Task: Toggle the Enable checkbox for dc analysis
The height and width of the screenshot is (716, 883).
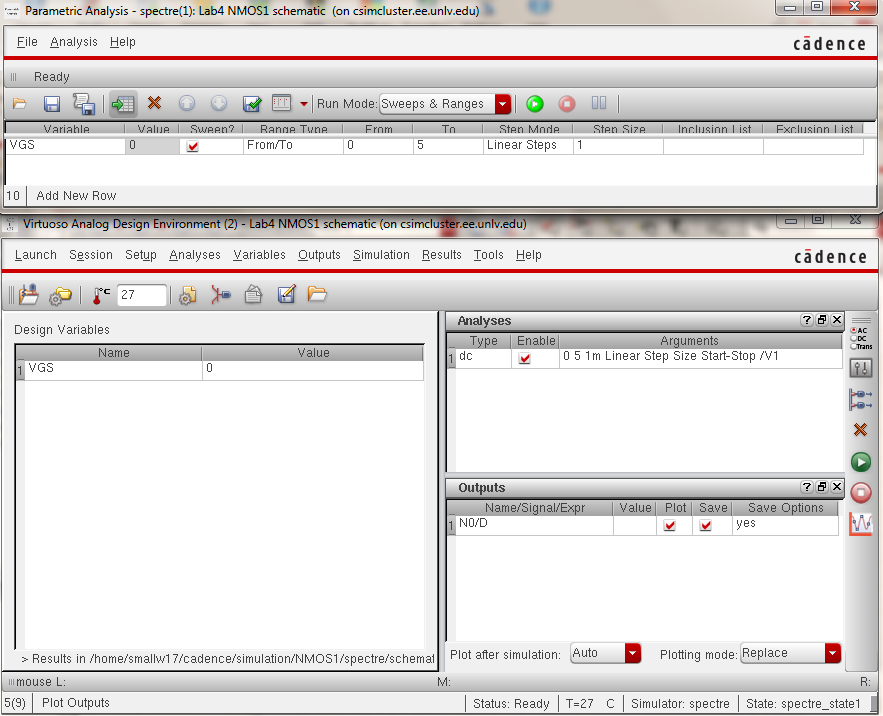Action: tap(524, 358)
